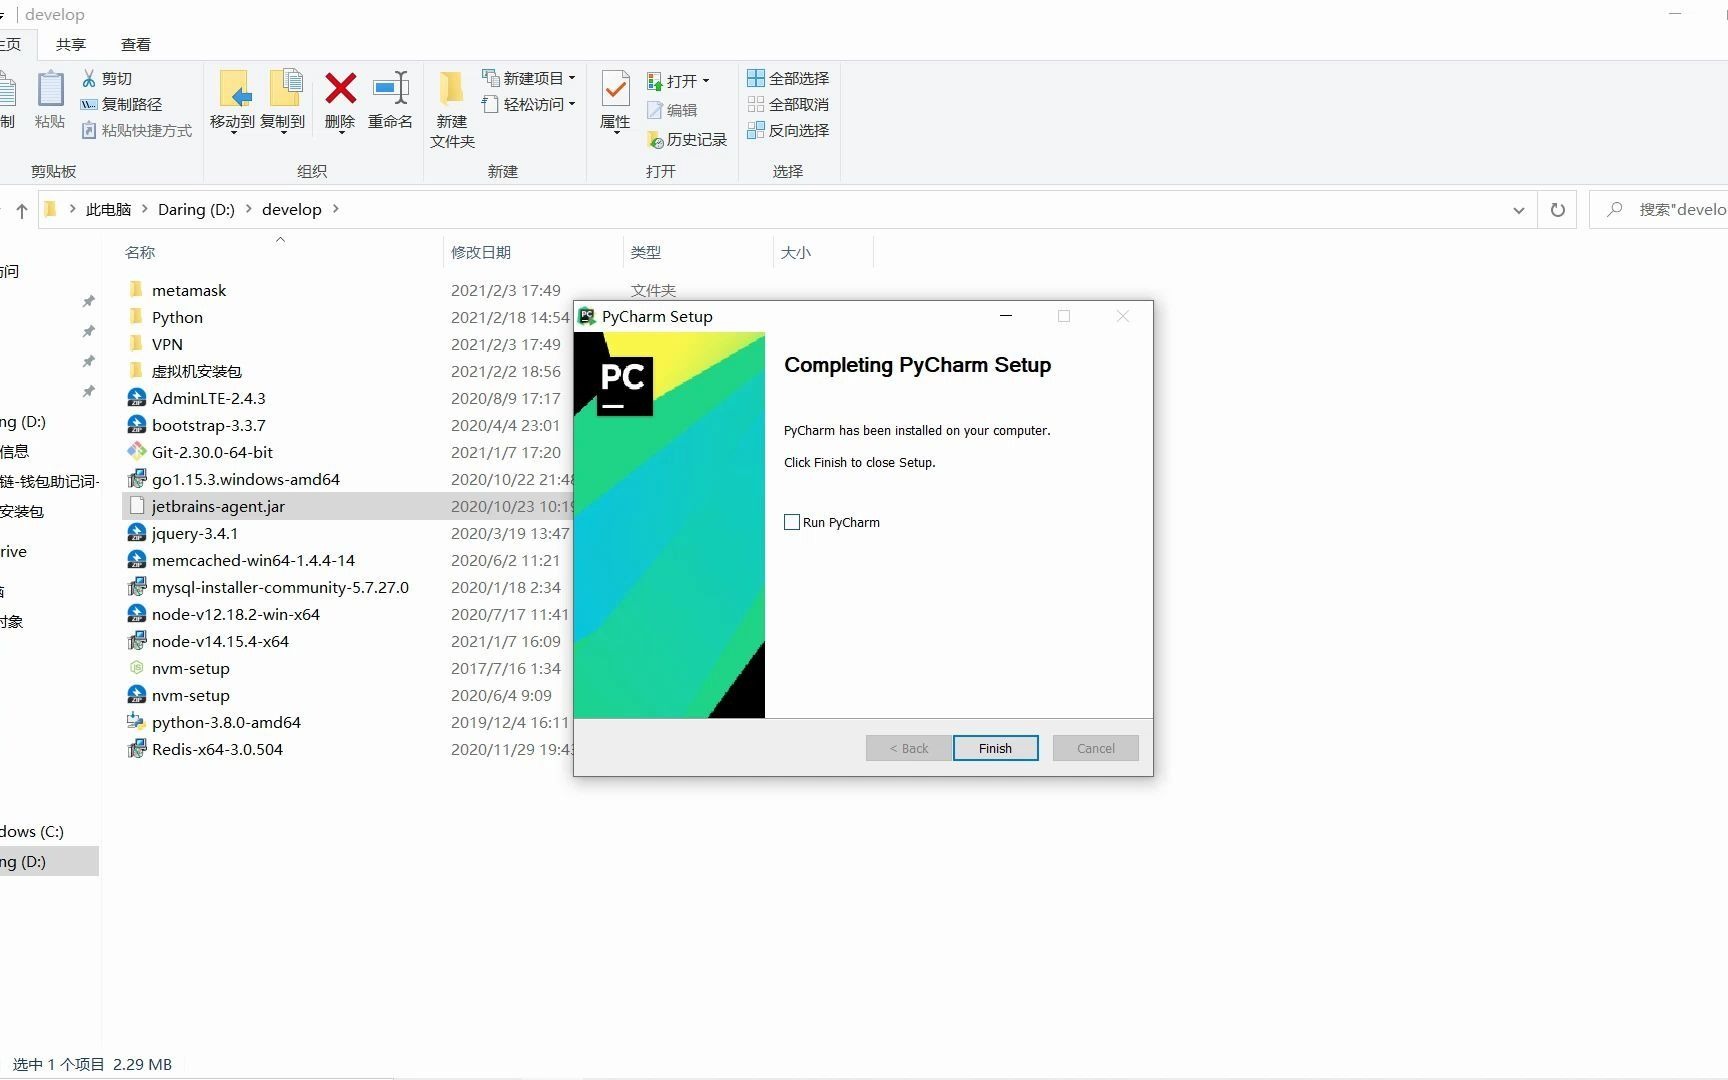The image size is (1728, 1080).
Task: Tick the Run PyCharm checkbox
Action: tap(792, 522)
